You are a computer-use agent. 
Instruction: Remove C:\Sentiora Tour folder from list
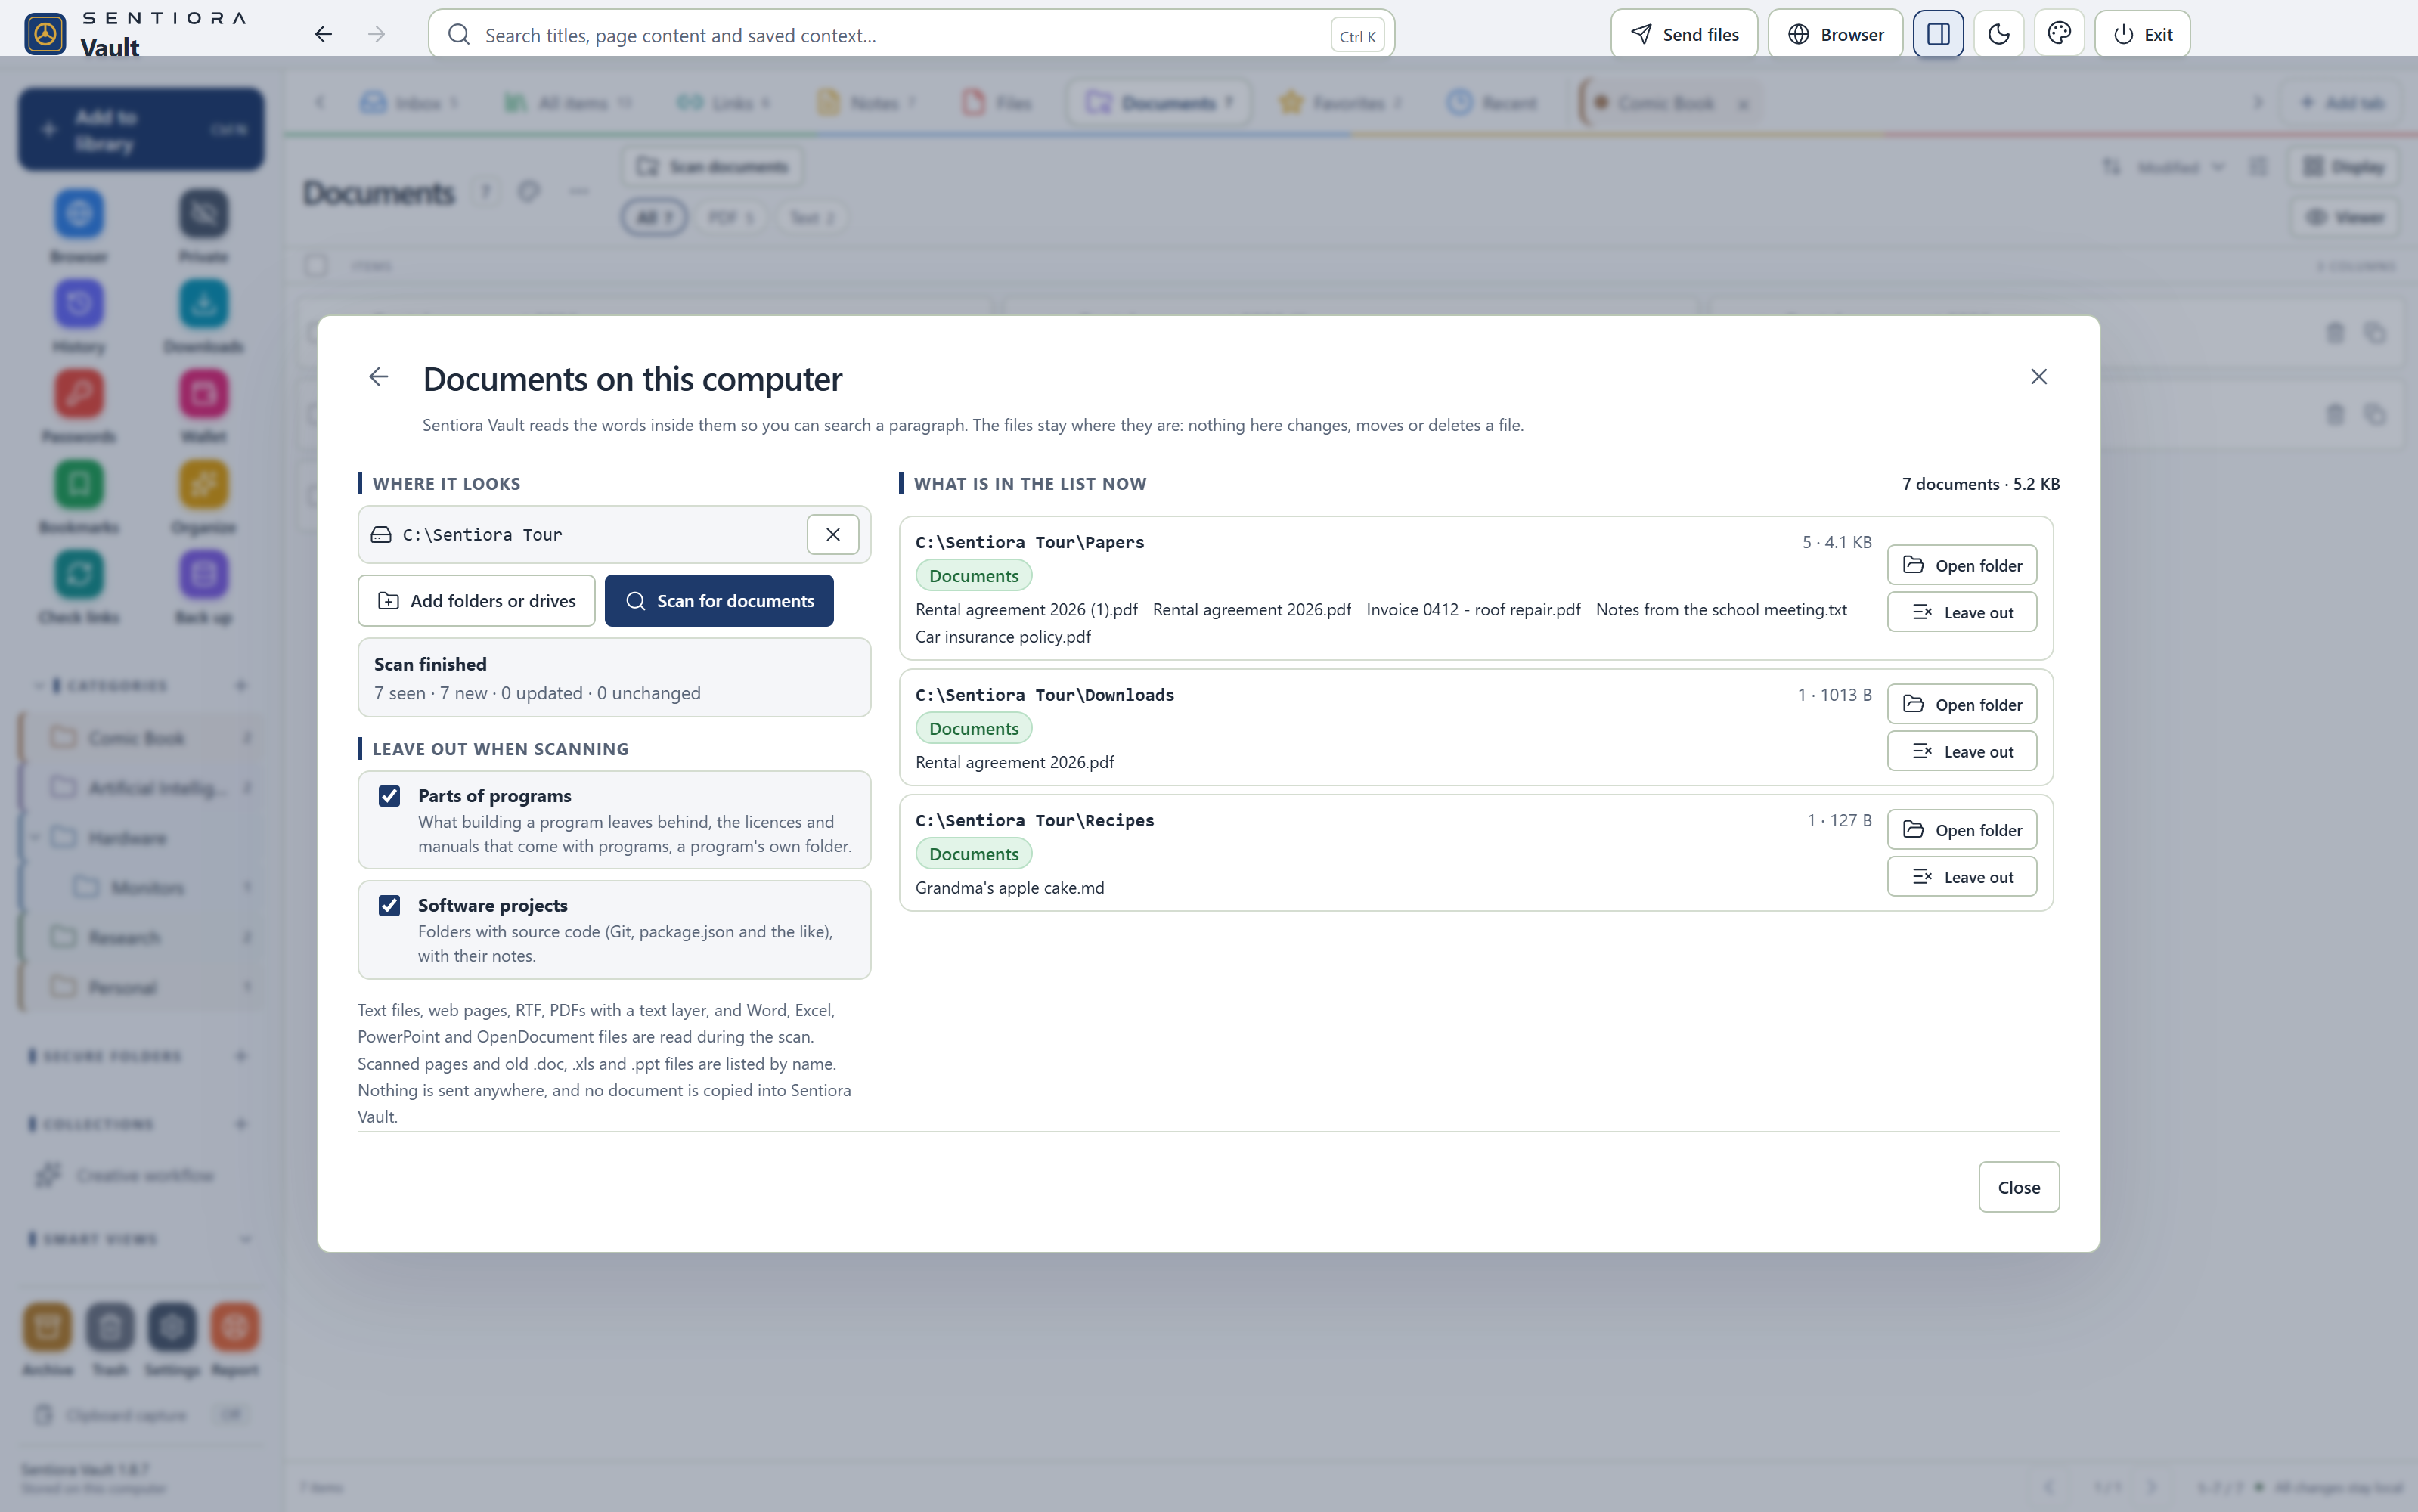coord(832,534)
